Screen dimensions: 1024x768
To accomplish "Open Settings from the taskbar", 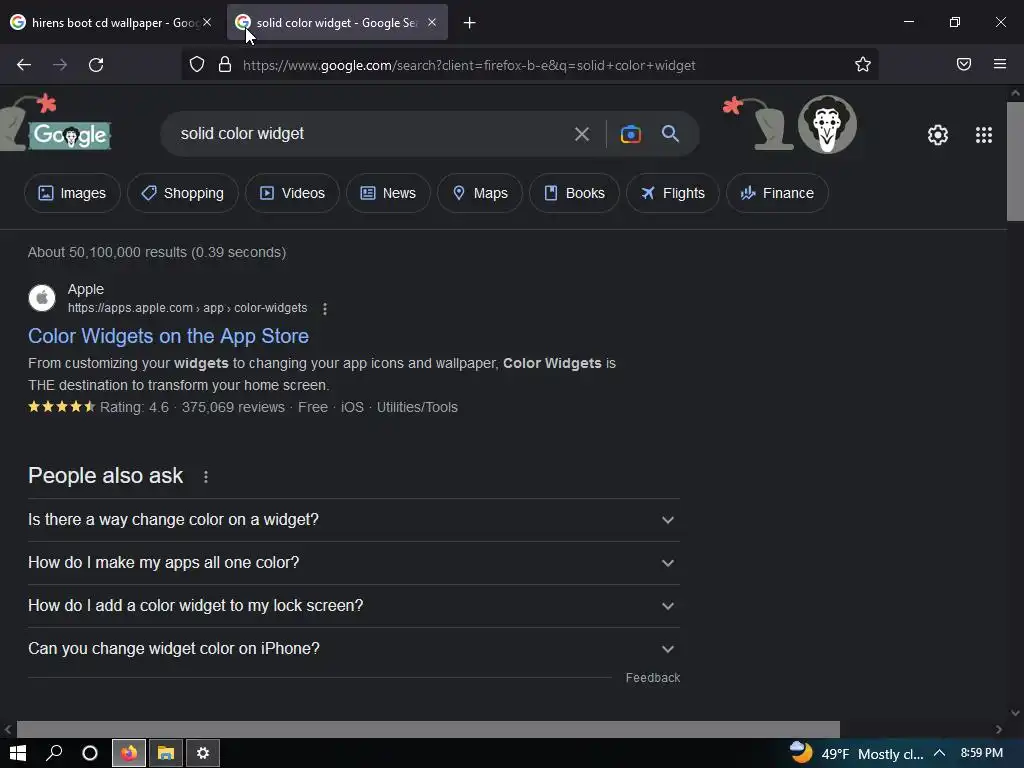I will 203,753.
